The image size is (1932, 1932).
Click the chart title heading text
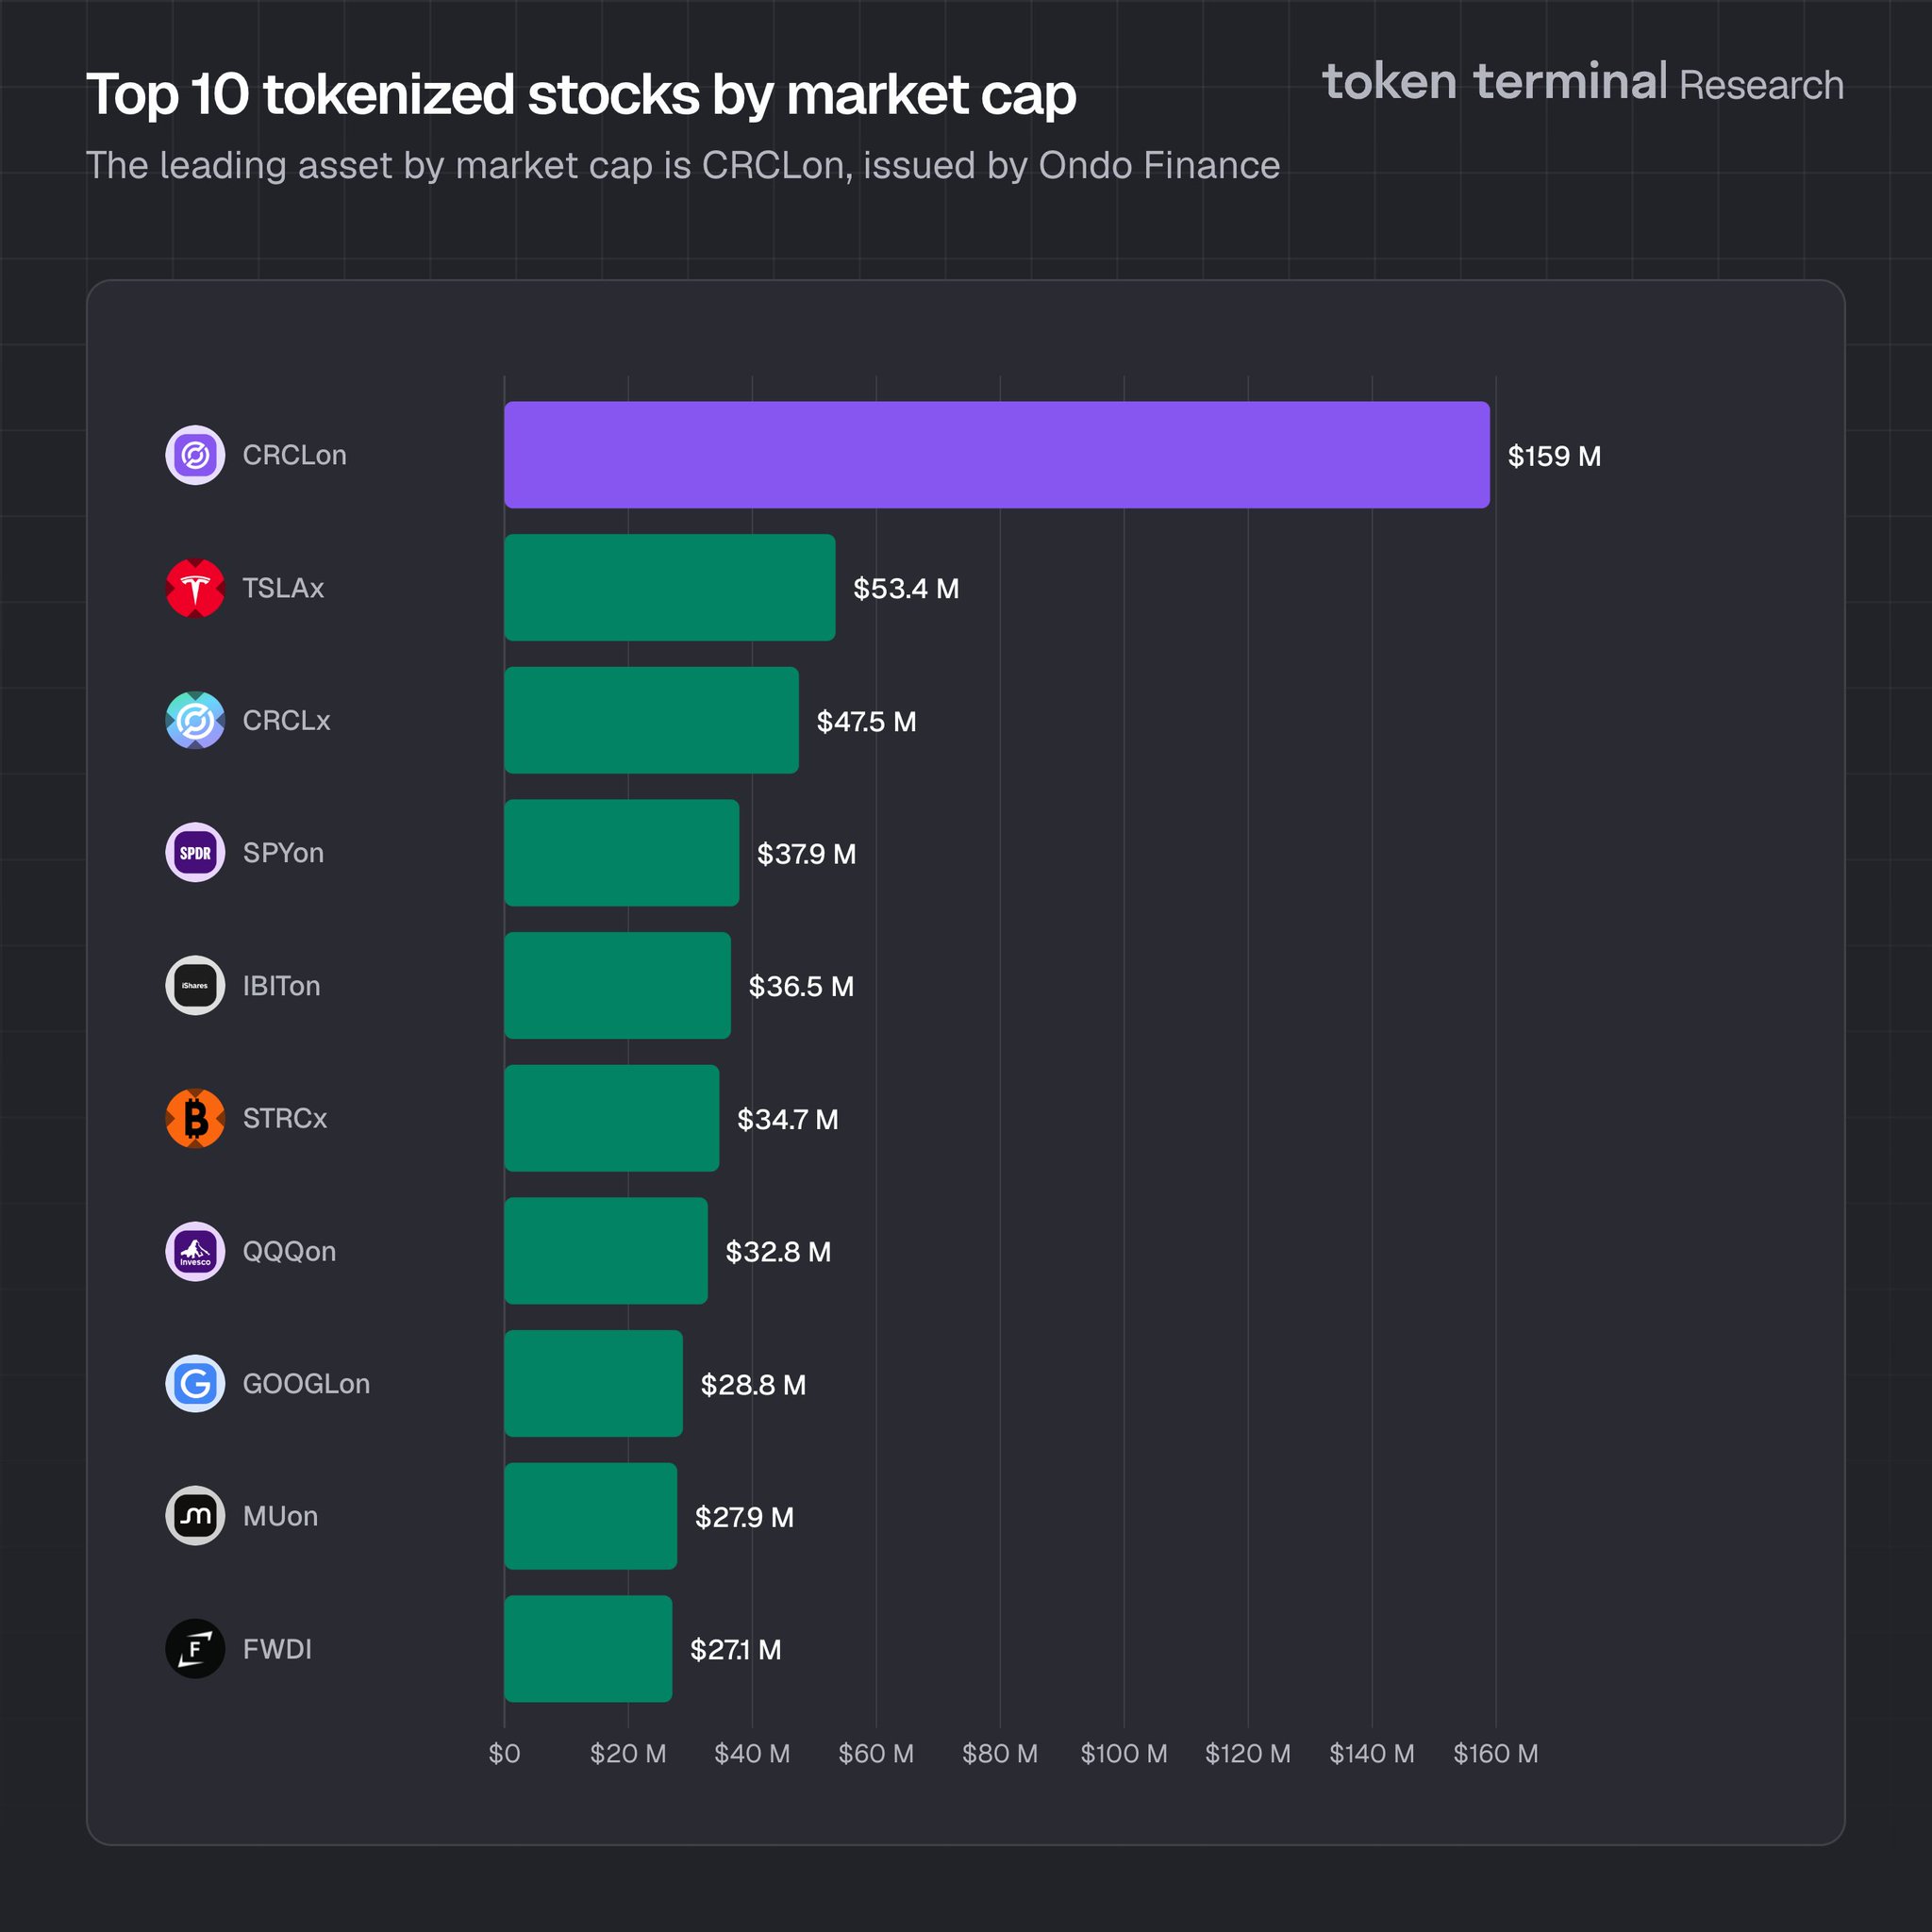[x=581, y=95]
